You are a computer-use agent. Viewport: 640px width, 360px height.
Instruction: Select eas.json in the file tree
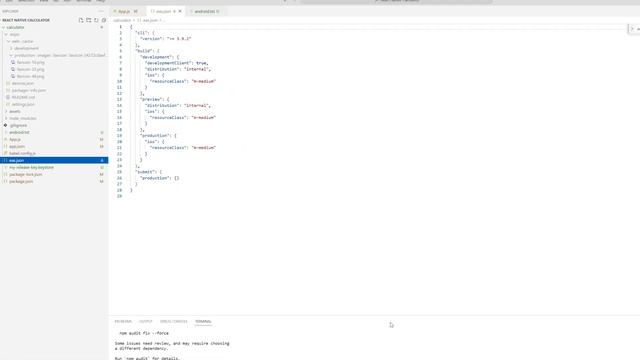tap(54, 160)
